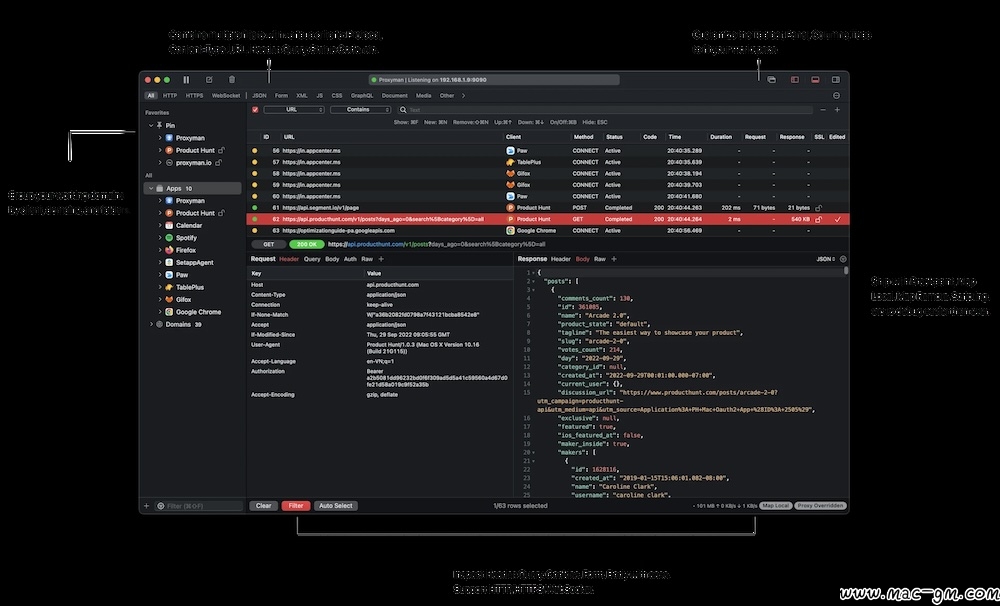This screenshot has width=1000, height=606.
Task: Click the Gifox app icon in the sidebar
Action: click(x=169, y=299)
